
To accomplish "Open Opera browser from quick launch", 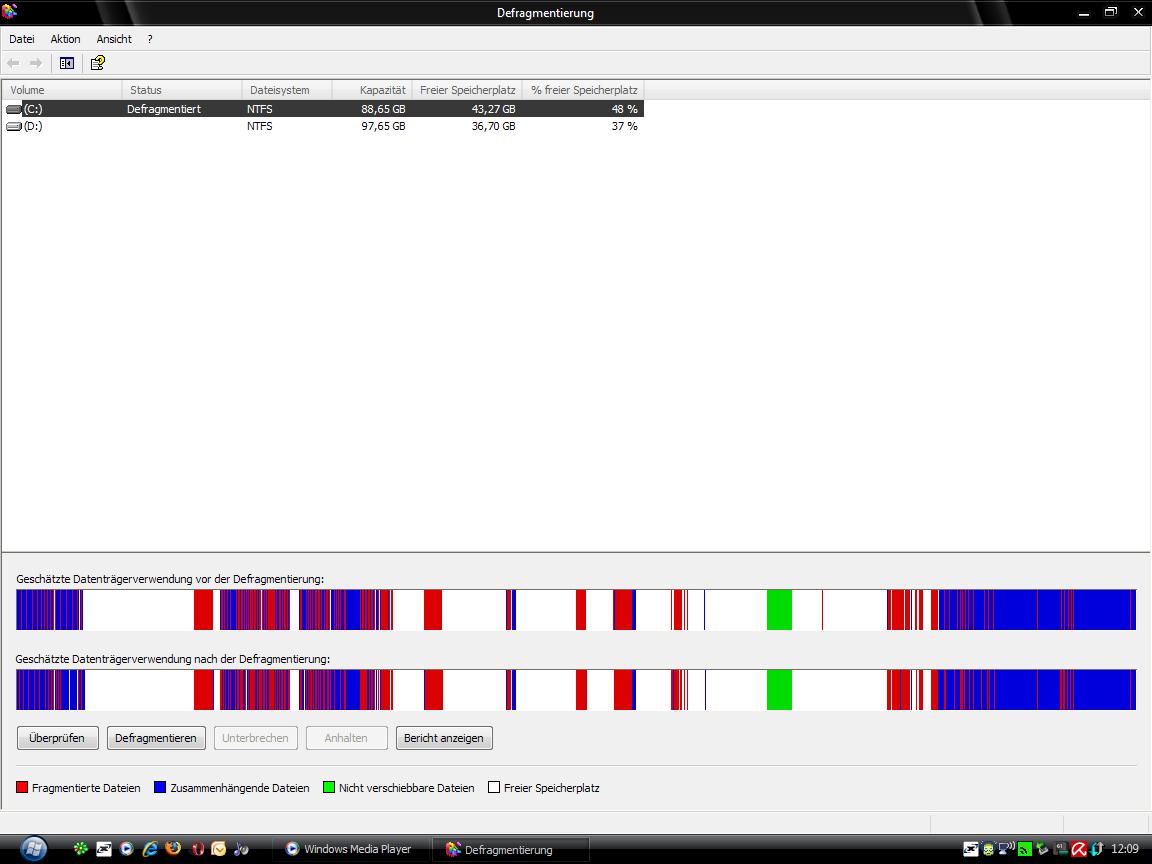I will coord(197,849).
